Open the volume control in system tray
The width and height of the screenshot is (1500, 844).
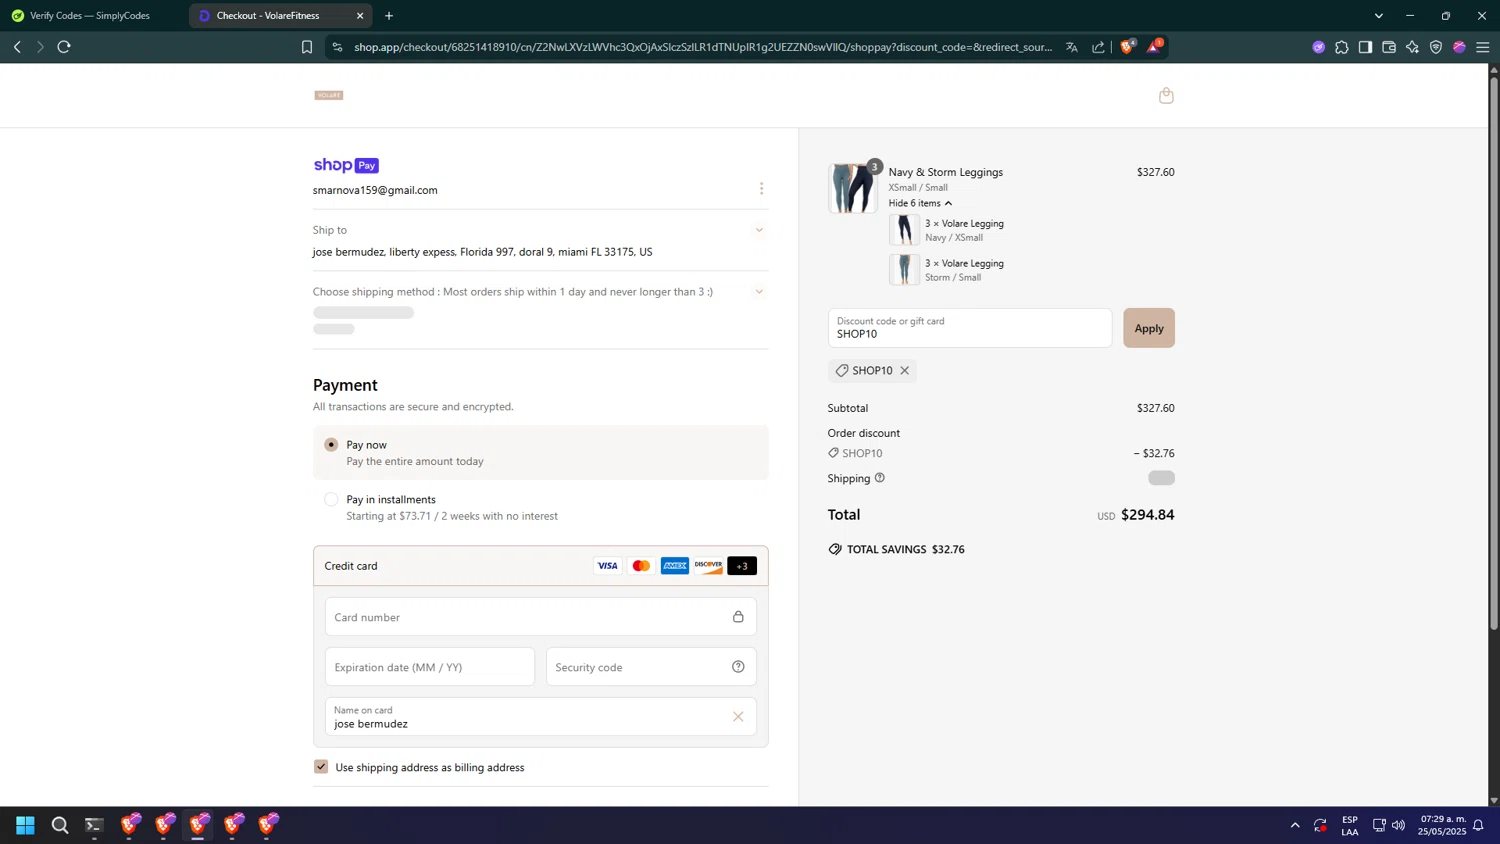click(x=1398, y=825)
